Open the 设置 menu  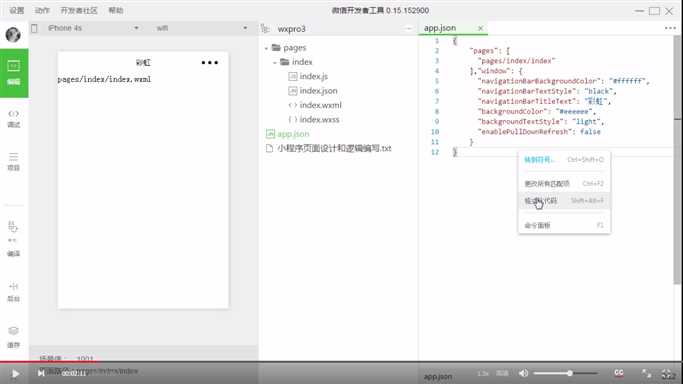click(17, 10)
